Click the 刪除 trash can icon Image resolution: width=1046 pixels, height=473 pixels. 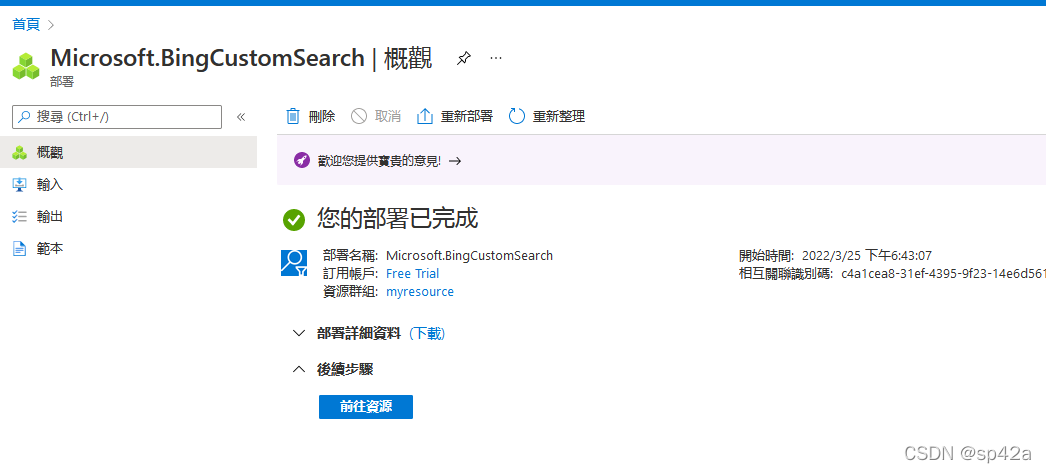[293, 116]
